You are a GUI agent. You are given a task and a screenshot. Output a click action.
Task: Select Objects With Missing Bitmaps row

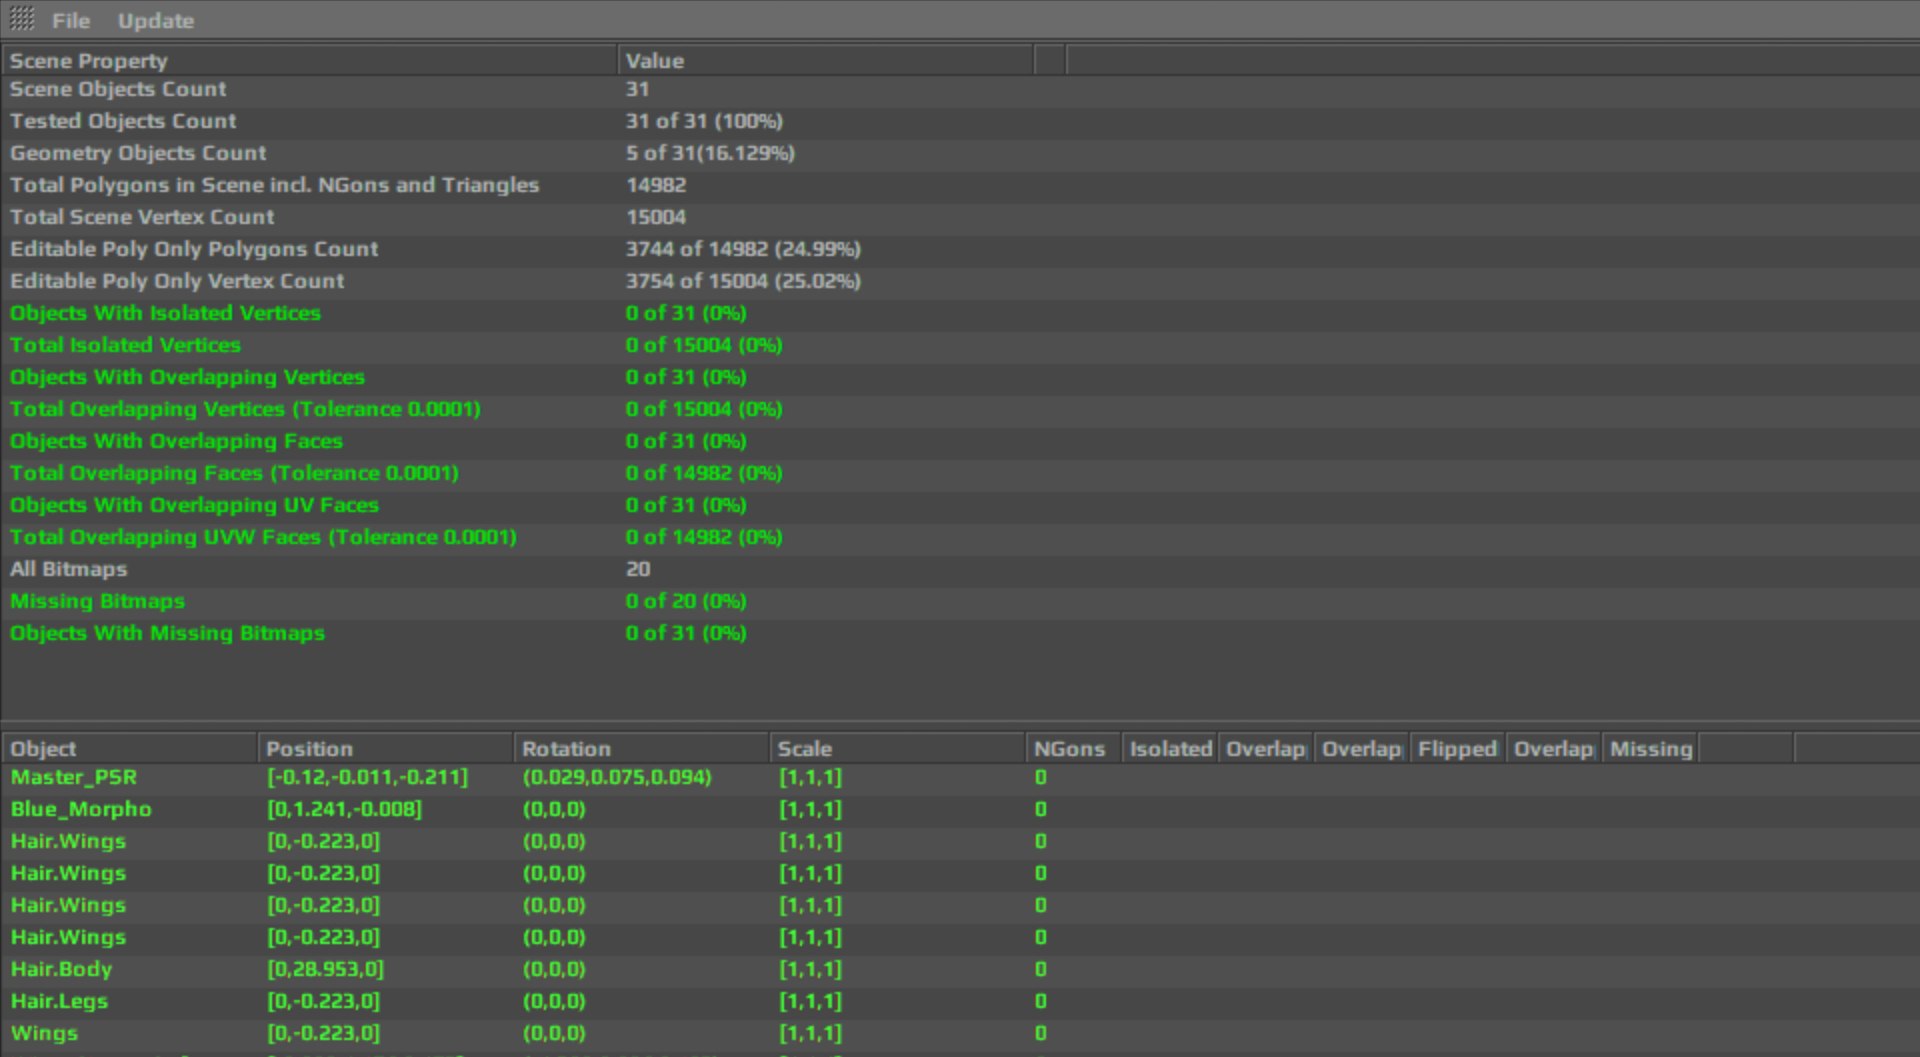960,634
